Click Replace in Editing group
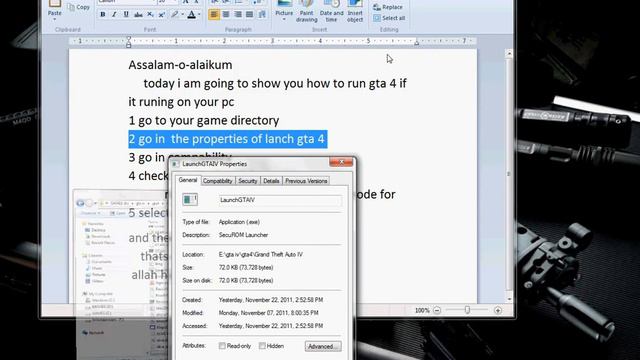Image resolution: width=640 pixels, height=360 pixels. (388, 7)
